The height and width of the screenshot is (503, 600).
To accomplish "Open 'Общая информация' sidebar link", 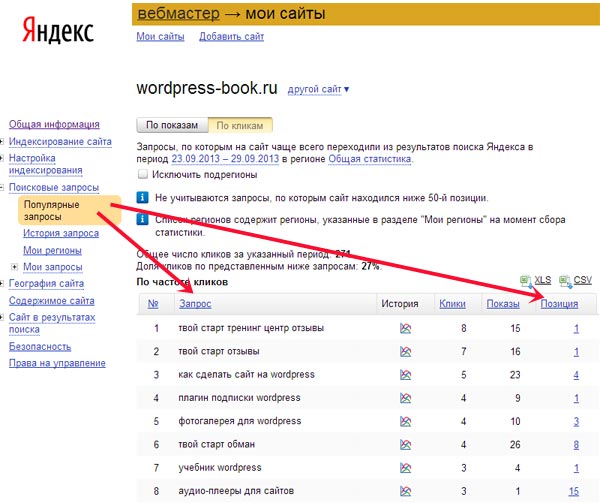I will coord(54,124).
